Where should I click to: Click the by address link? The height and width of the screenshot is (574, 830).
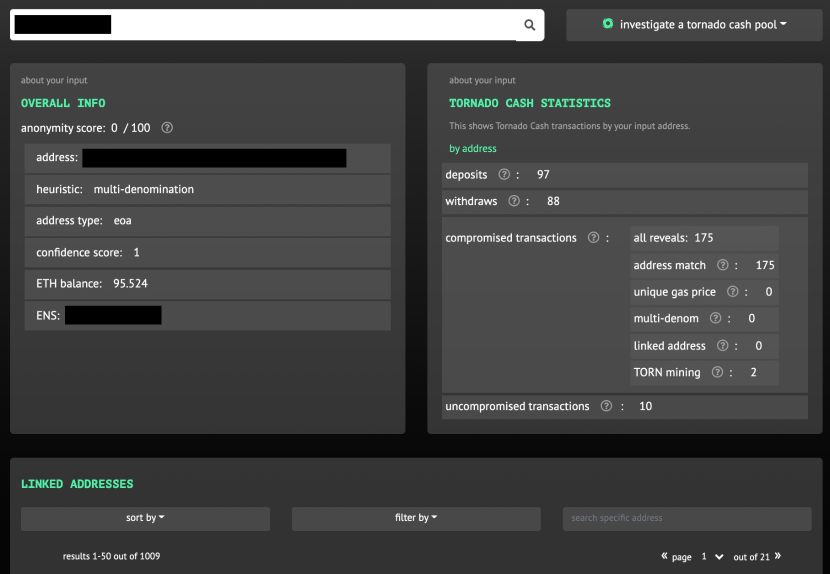pyautogui.click(x=473, y=149)
